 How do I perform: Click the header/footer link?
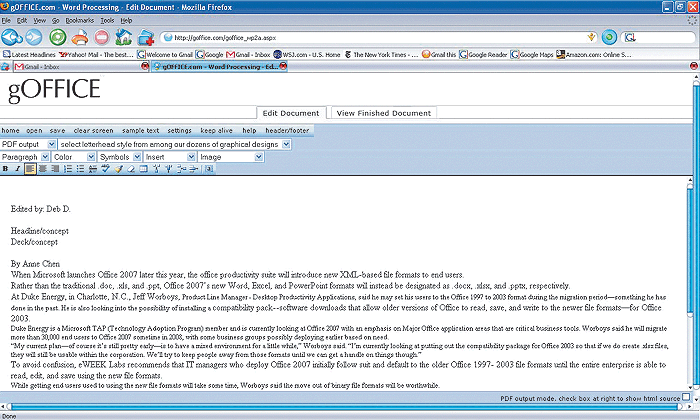point(287,130)
